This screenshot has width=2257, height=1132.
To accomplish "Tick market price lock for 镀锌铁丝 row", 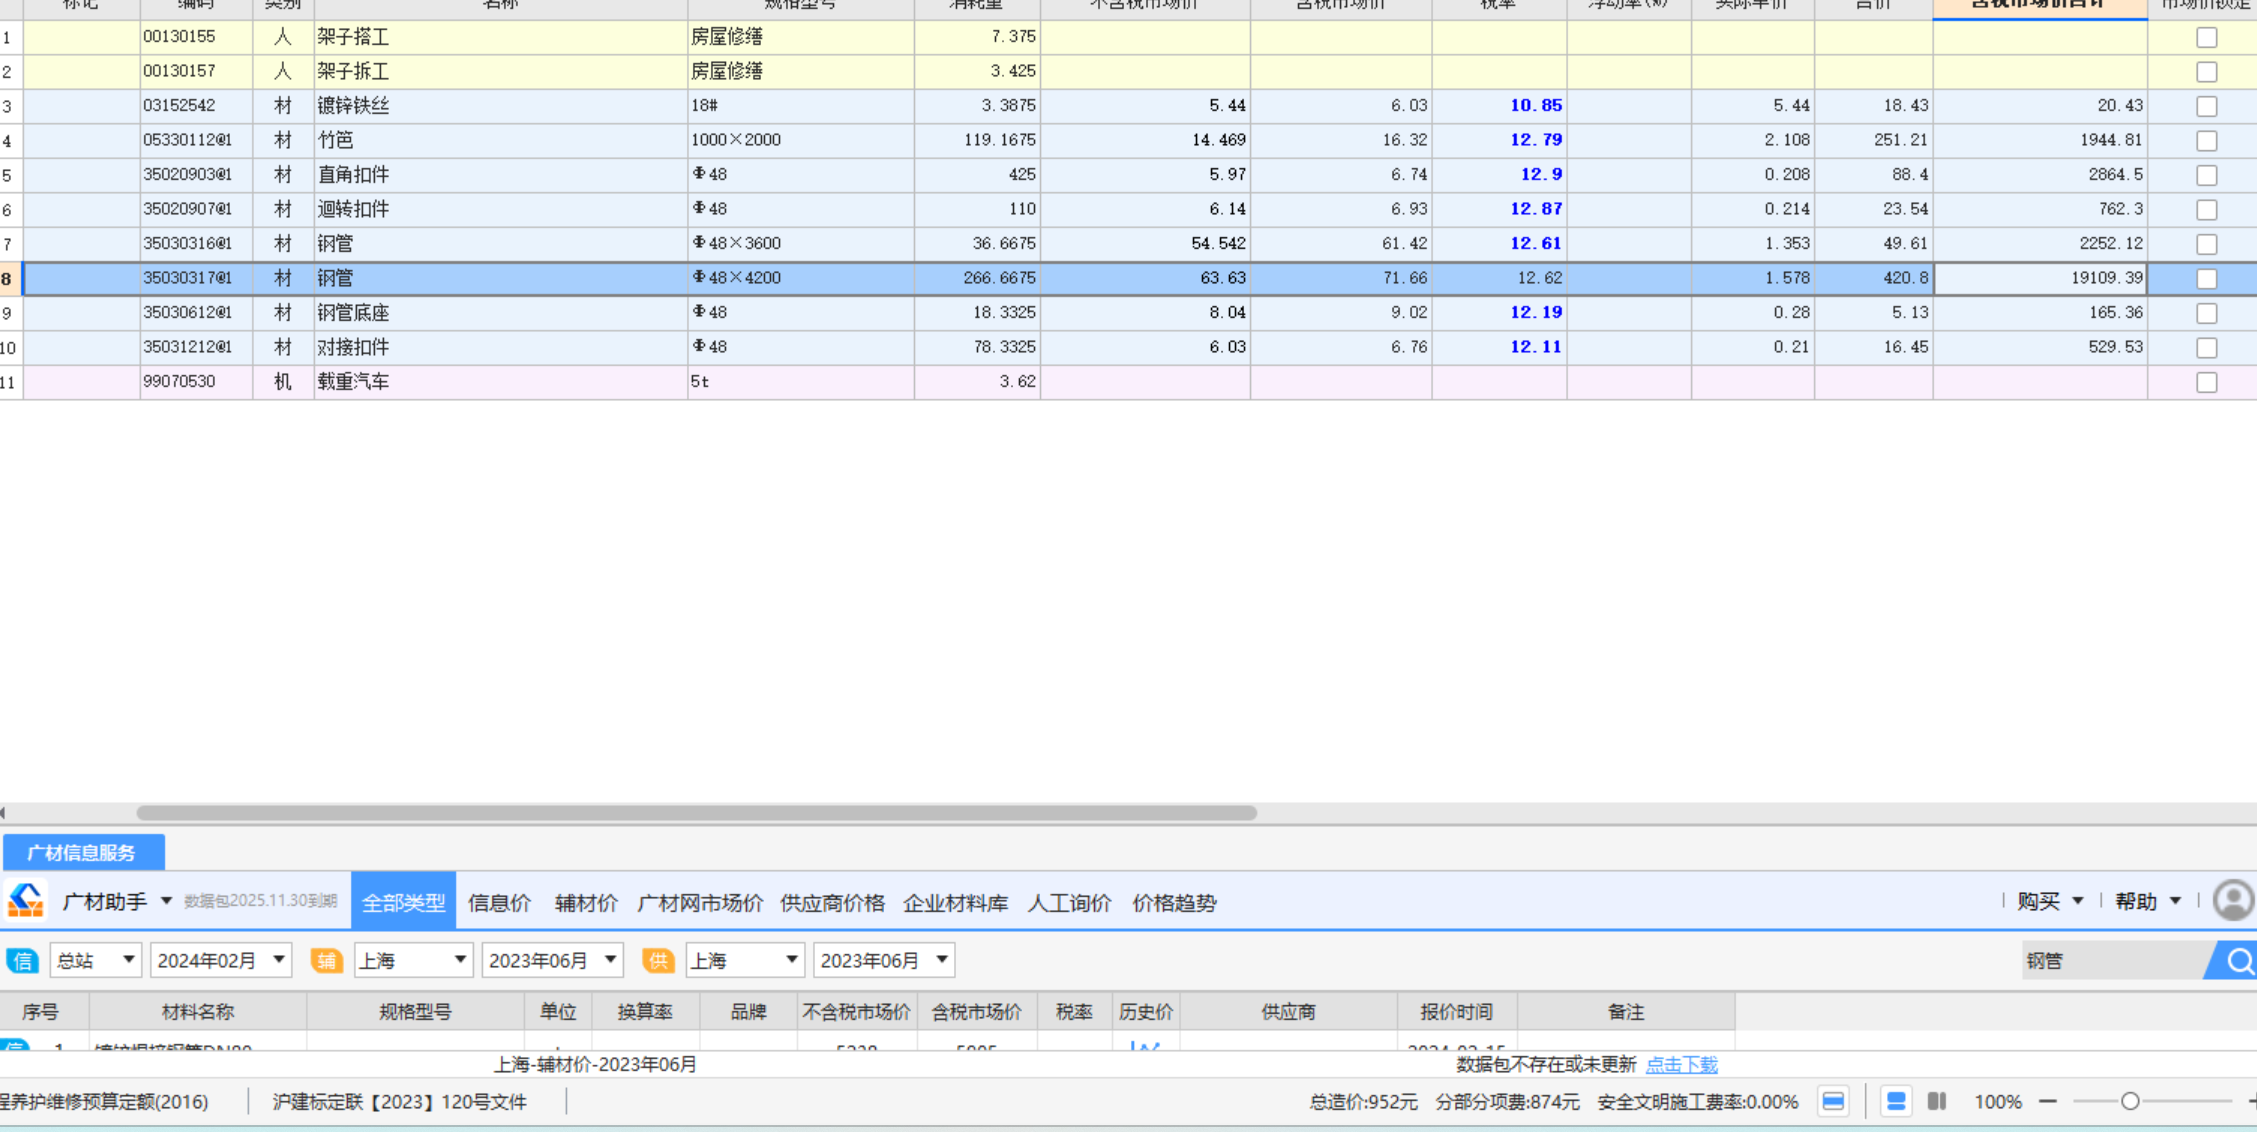I will coord(2206,106).
